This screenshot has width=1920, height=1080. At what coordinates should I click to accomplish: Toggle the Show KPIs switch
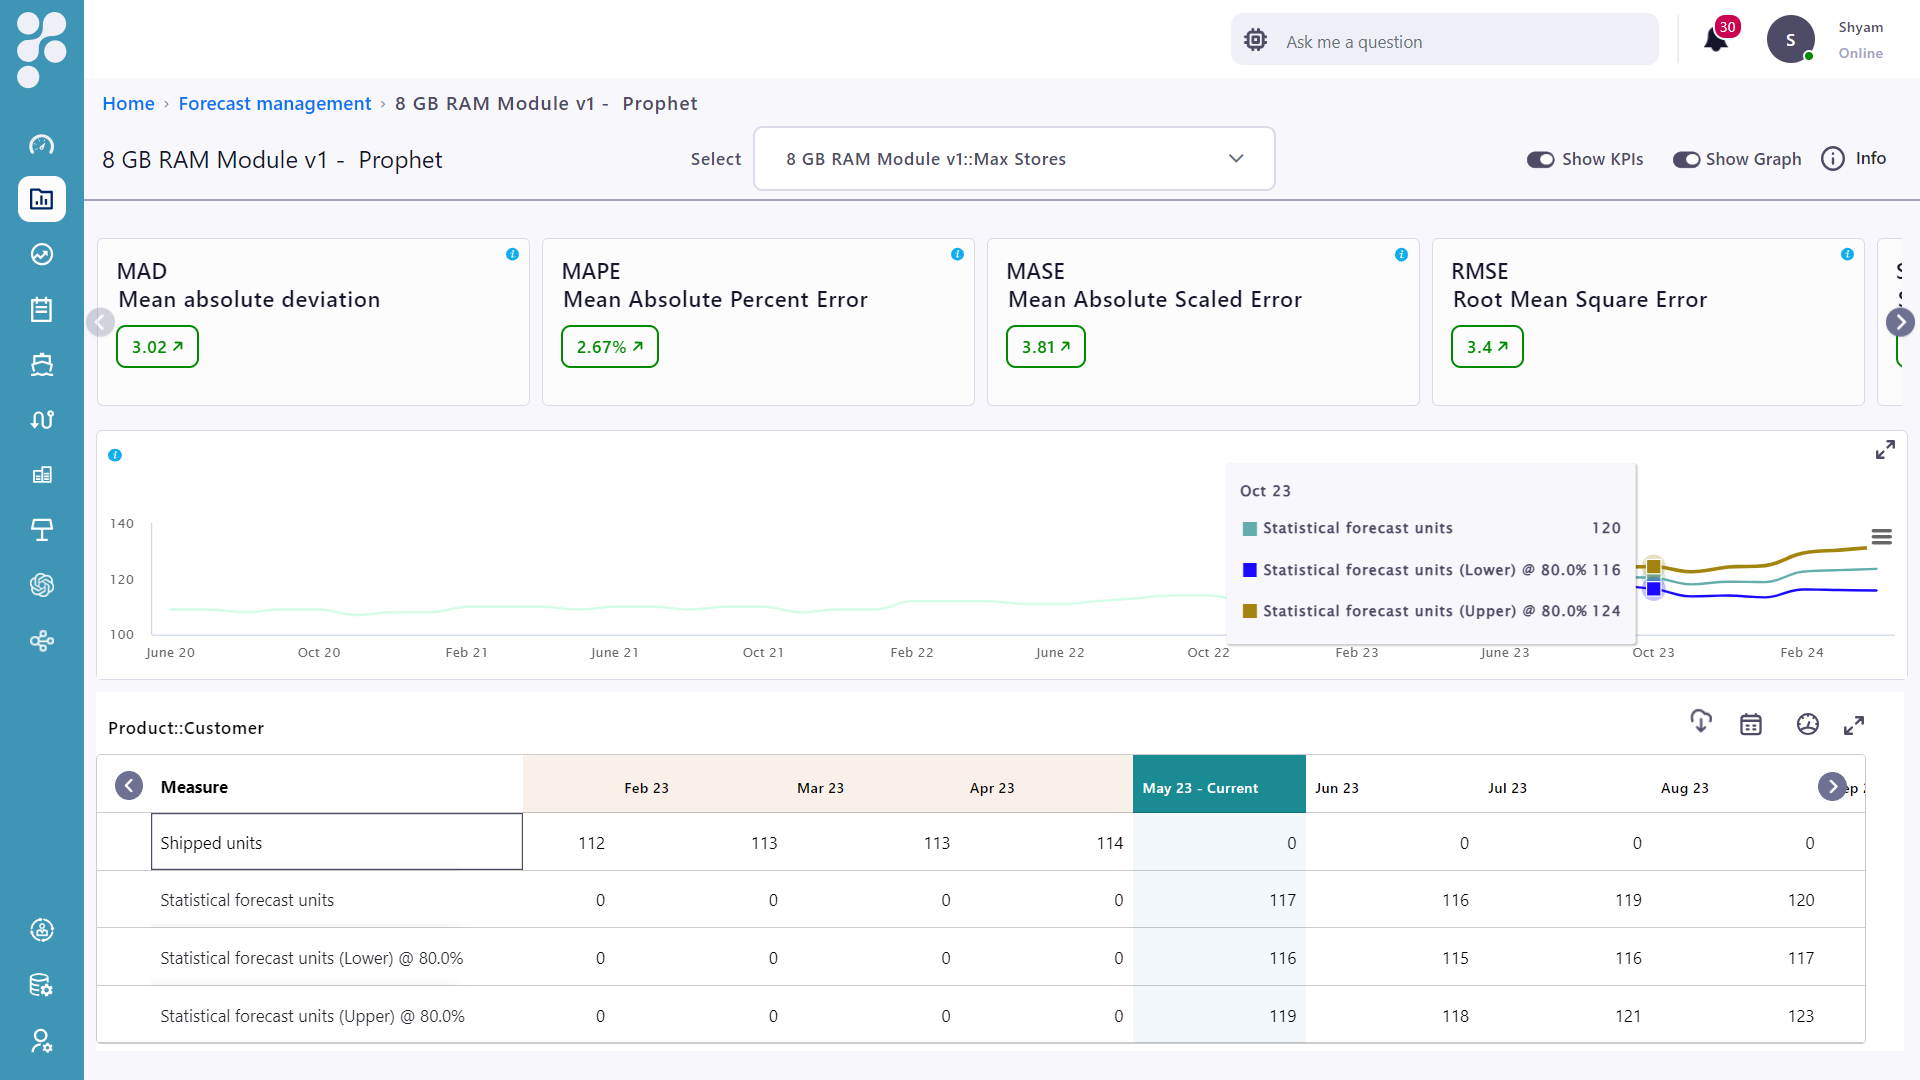coord(1540,159)
